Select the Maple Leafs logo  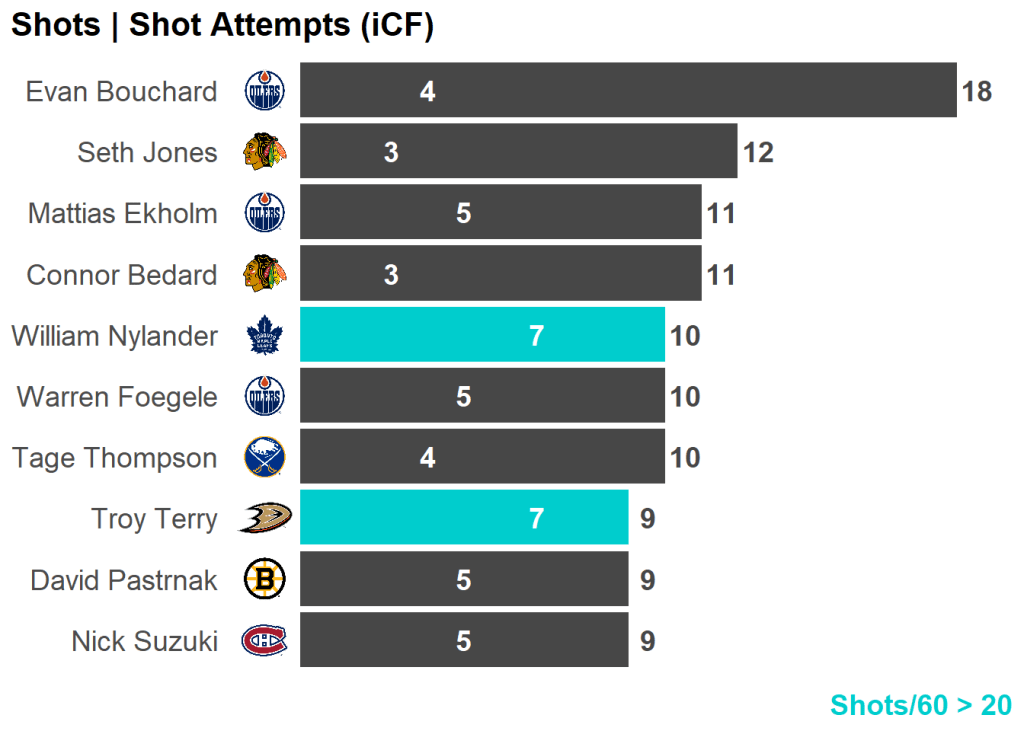(265, 336)
